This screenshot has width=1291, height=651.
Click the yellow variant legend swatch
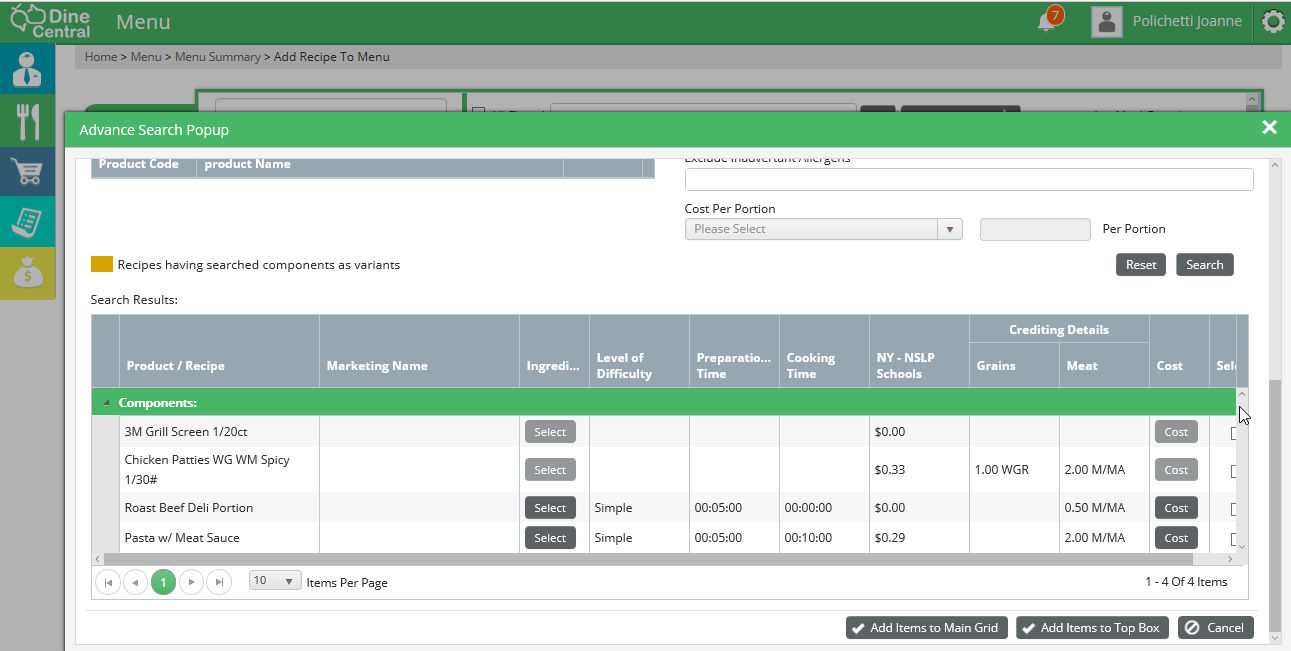(102, 265)
